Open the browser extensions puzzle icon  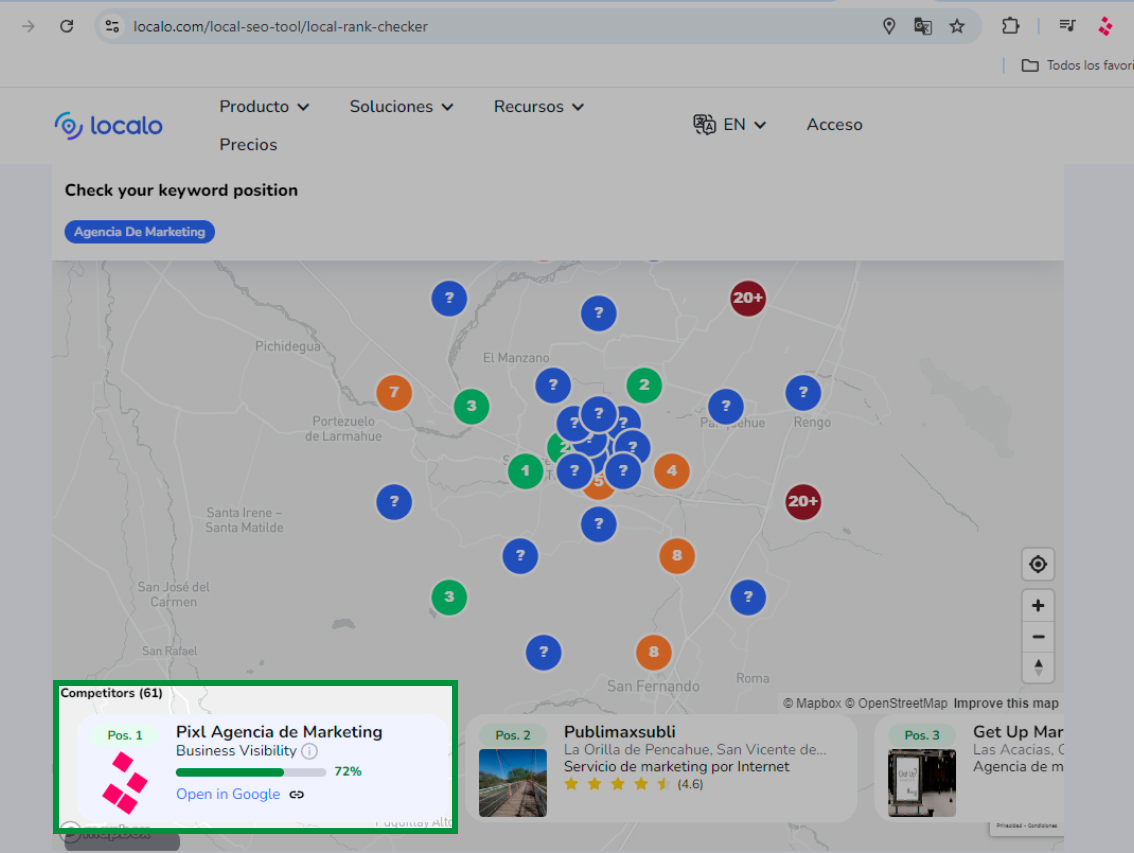coord(1010,27)
